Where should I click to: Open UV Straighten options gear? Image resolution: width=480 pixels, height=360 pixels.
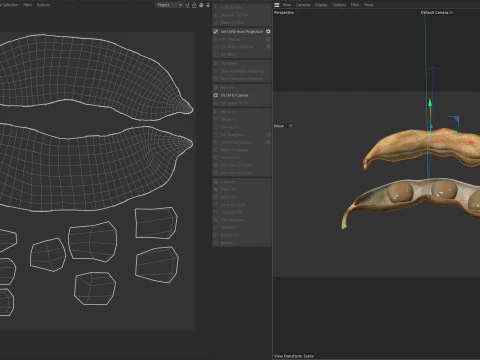(x=268, y=135)
